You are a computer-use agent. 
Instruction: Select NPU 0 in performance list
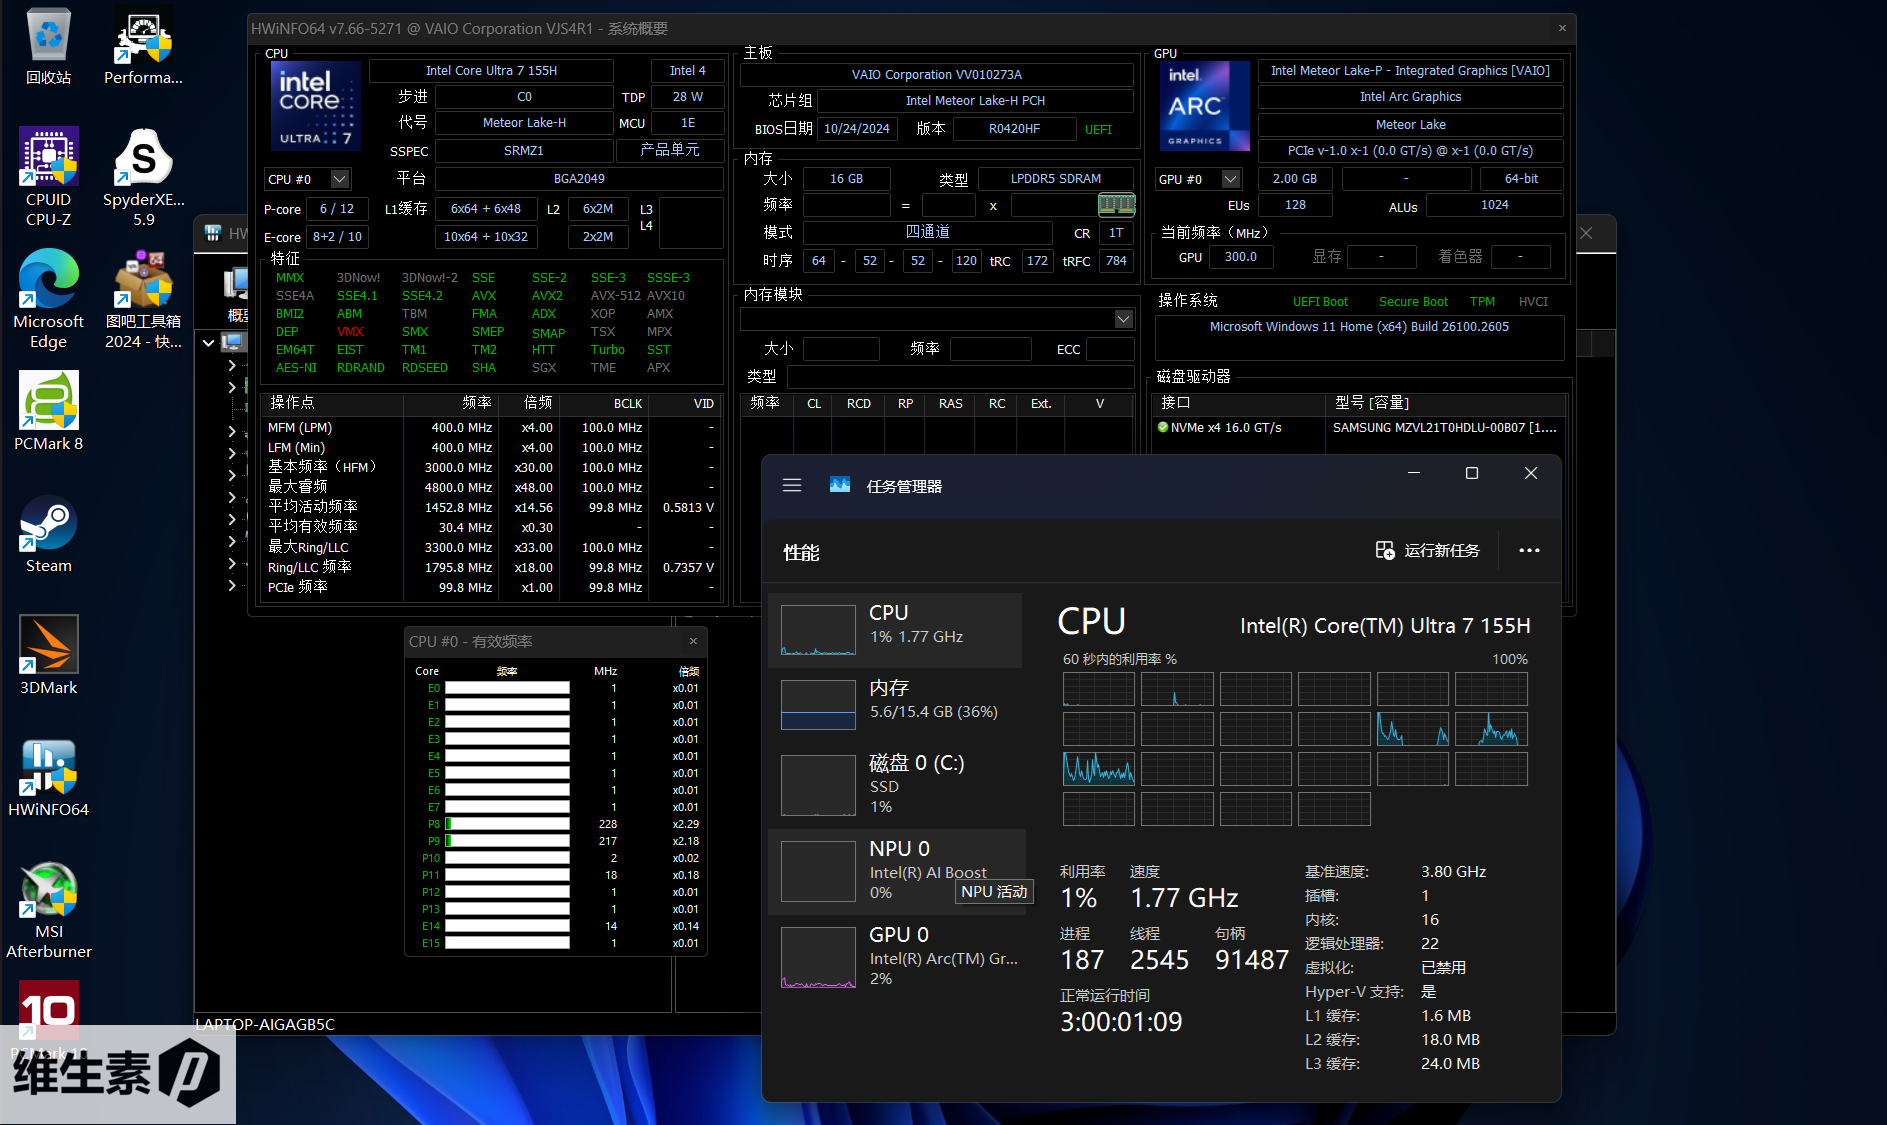tap(895, 869)
